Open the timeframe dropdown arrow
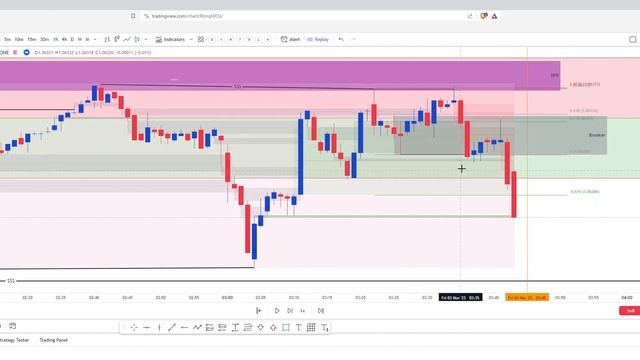 (95, 40)
